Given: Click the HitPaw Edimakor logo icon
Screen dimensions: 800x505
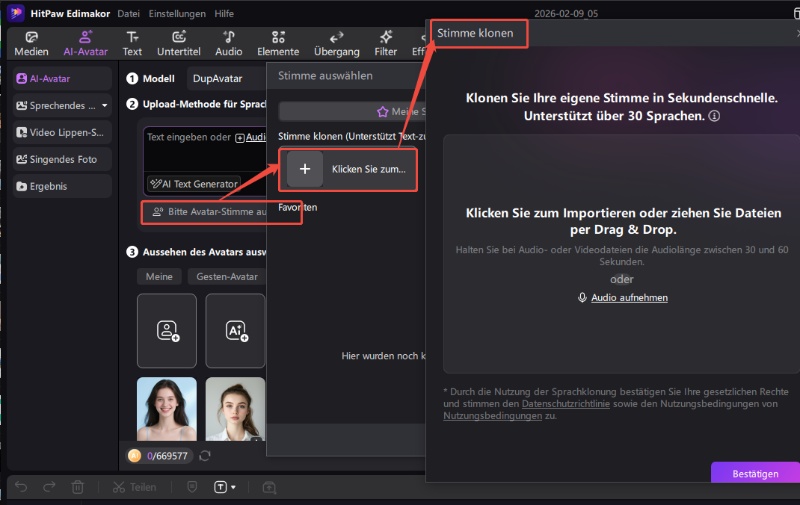Looking at the screenshot, I should click(16, 13).
